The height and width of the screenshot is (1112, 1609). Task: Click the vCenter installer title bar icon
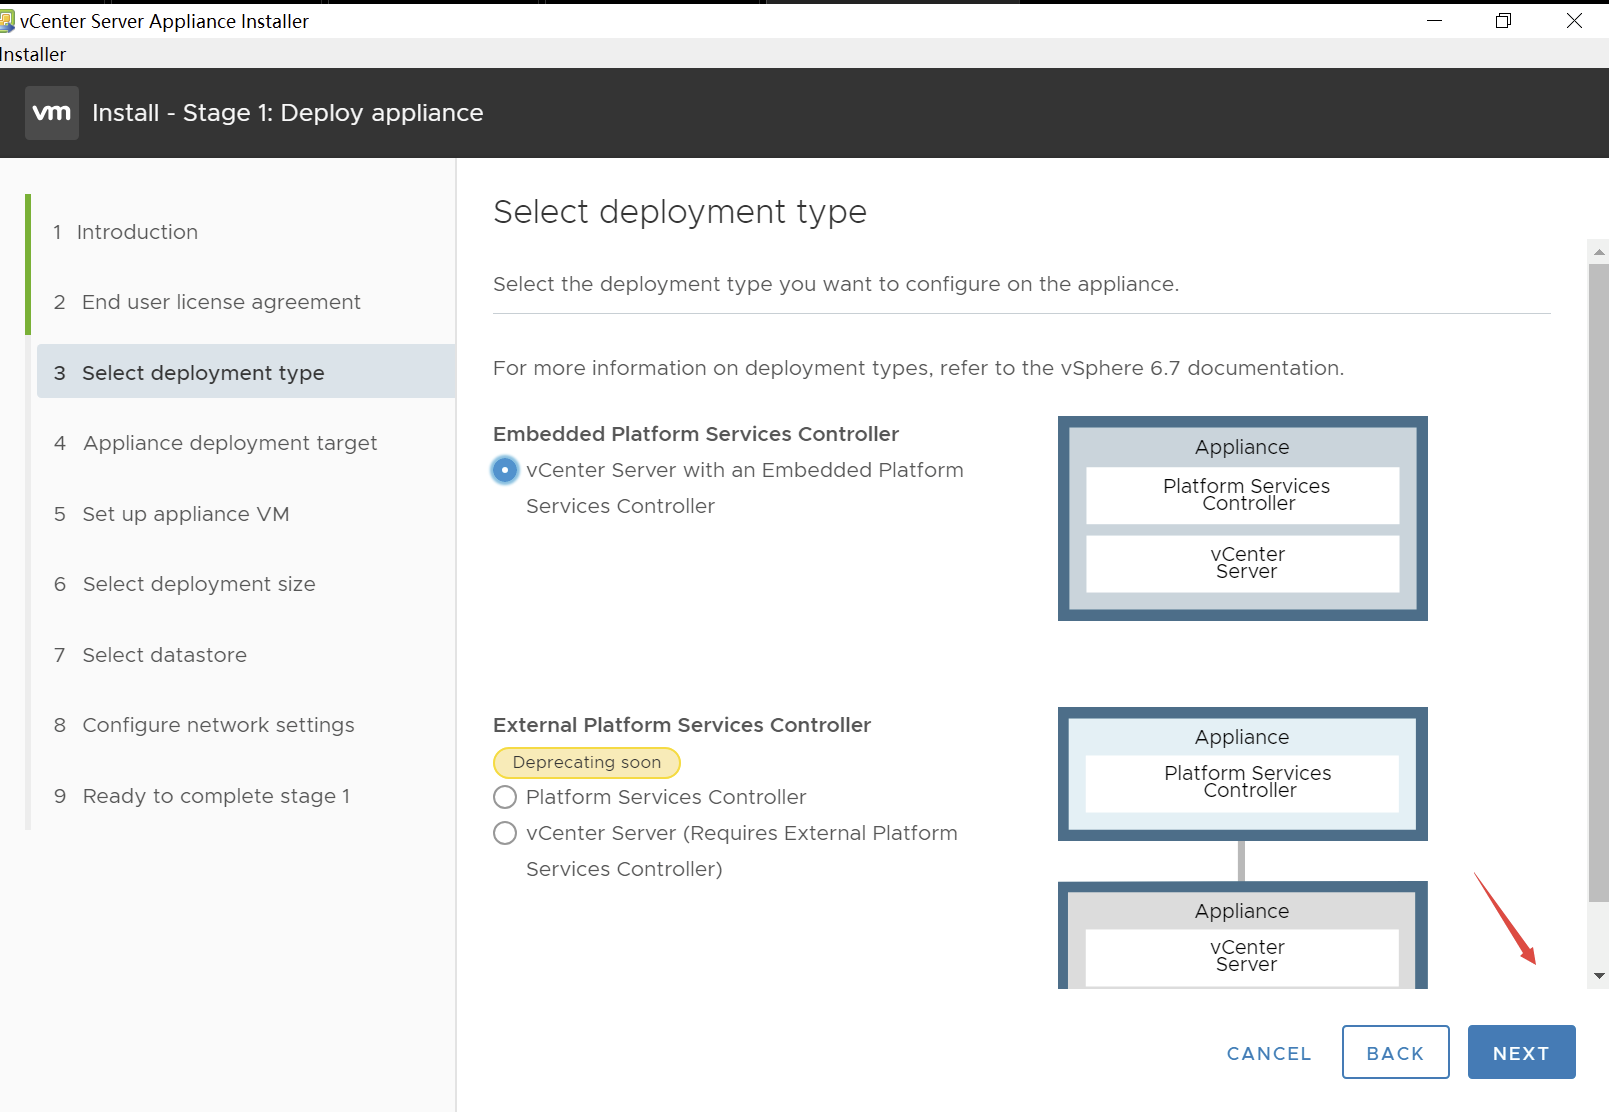7,21
